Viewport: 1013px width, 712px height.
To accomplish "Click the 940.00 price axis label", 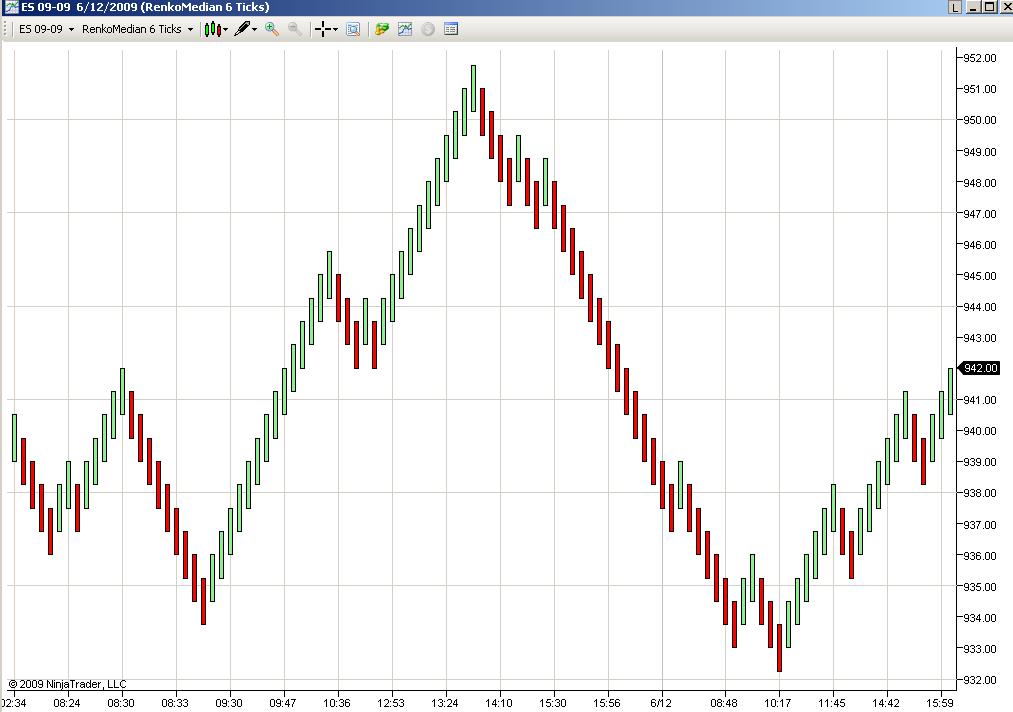I will [979, 431].
